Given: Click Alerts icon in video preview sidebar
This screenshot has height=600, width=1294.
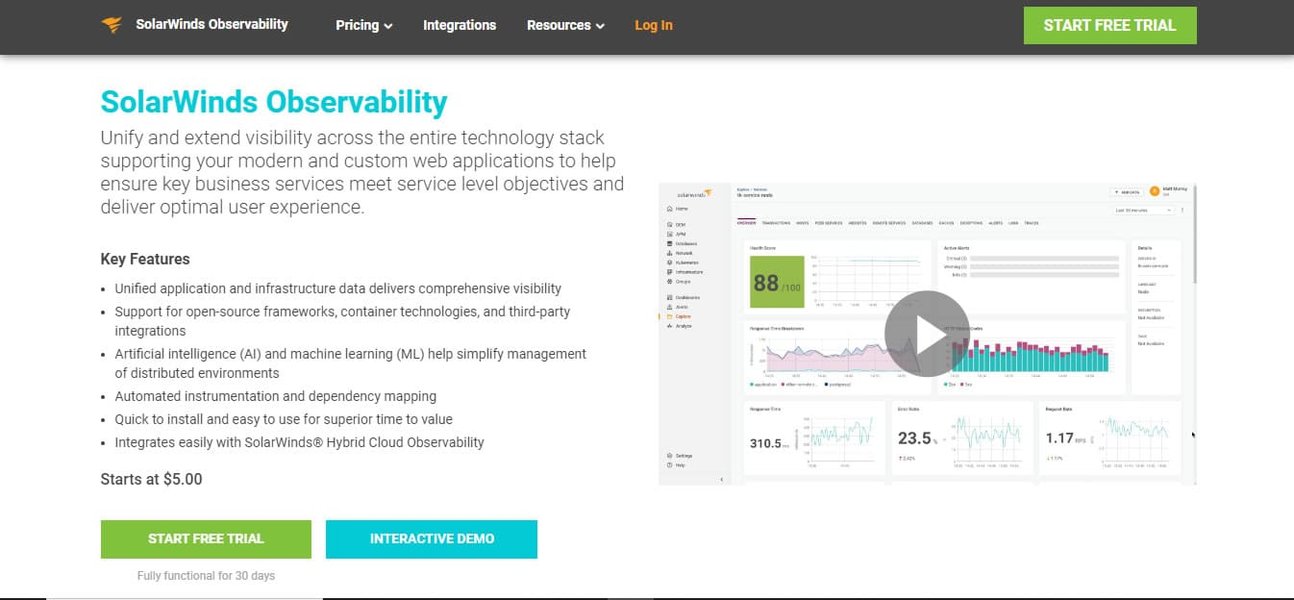Looking at the screenshot, I should [x=669, y=307].
